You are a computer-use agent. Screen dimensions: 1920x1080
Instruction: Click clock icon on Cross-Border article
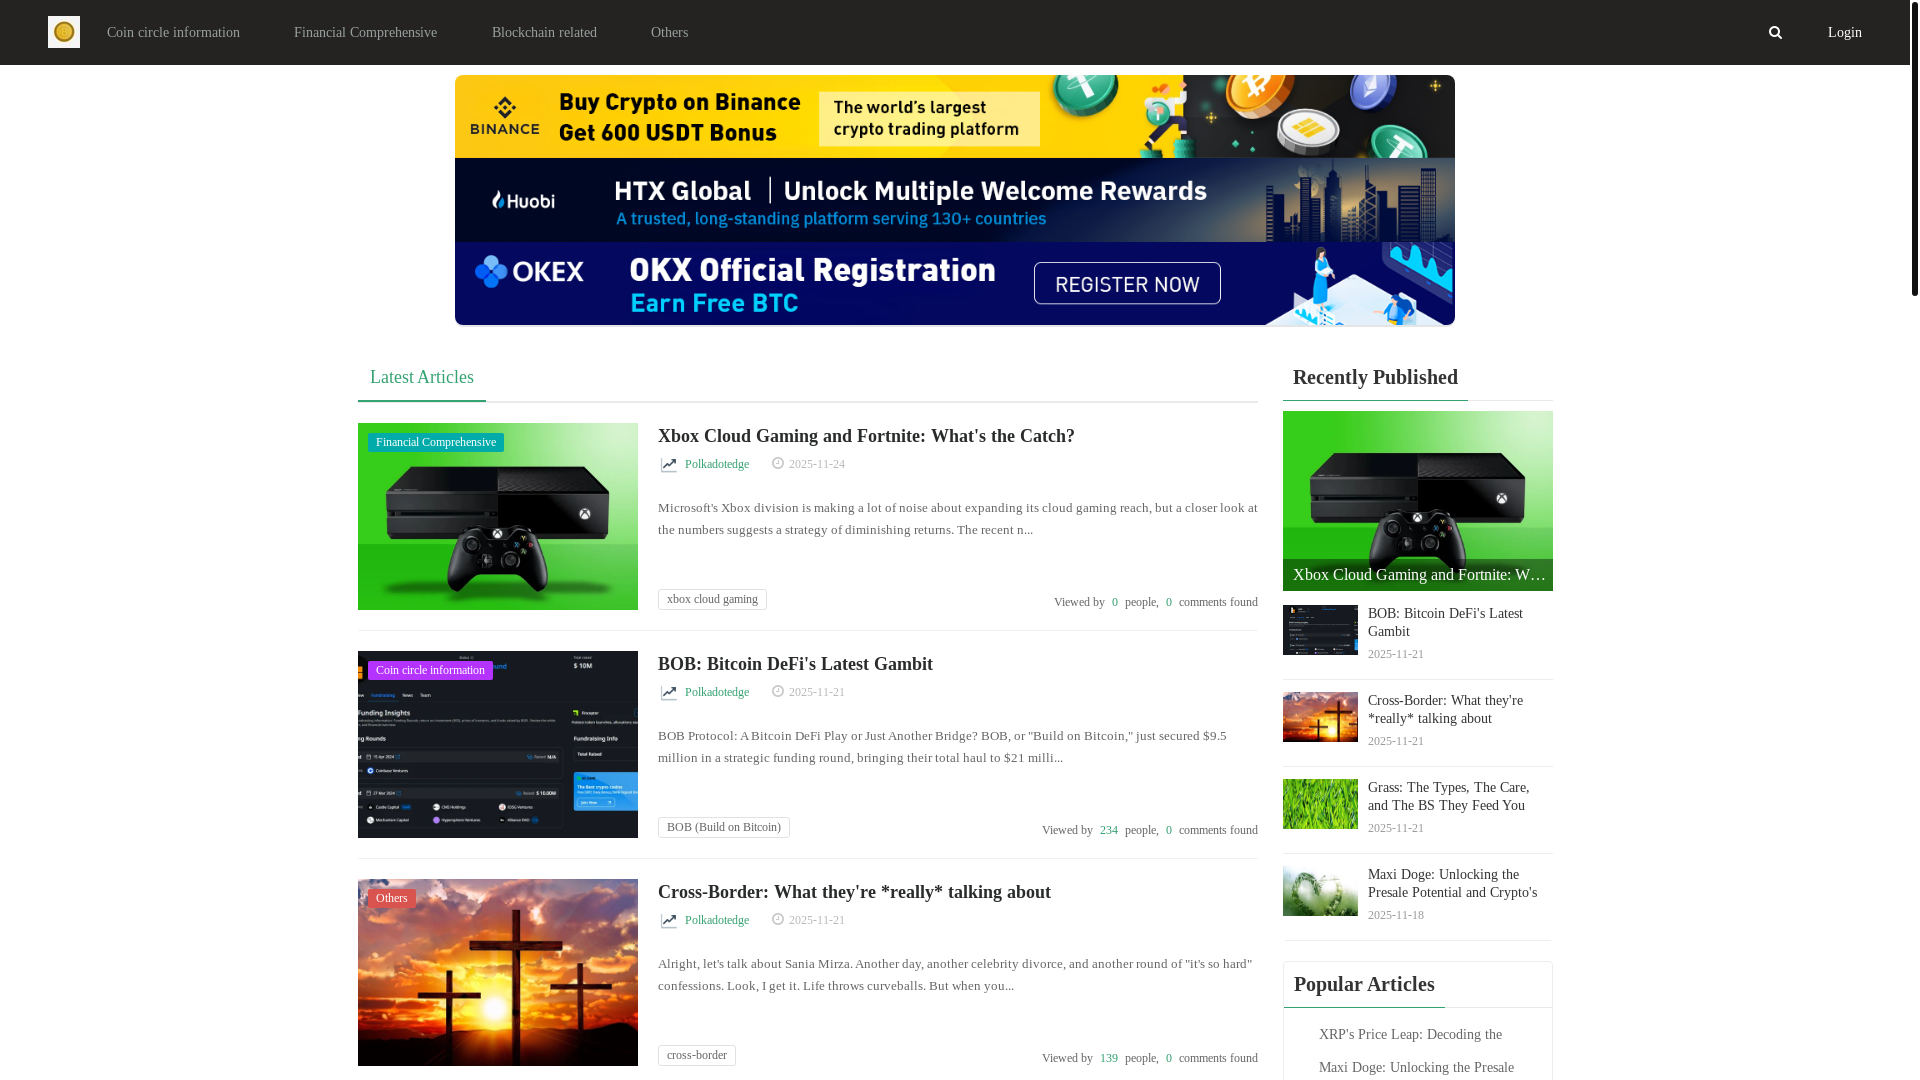tap(778, 919)
